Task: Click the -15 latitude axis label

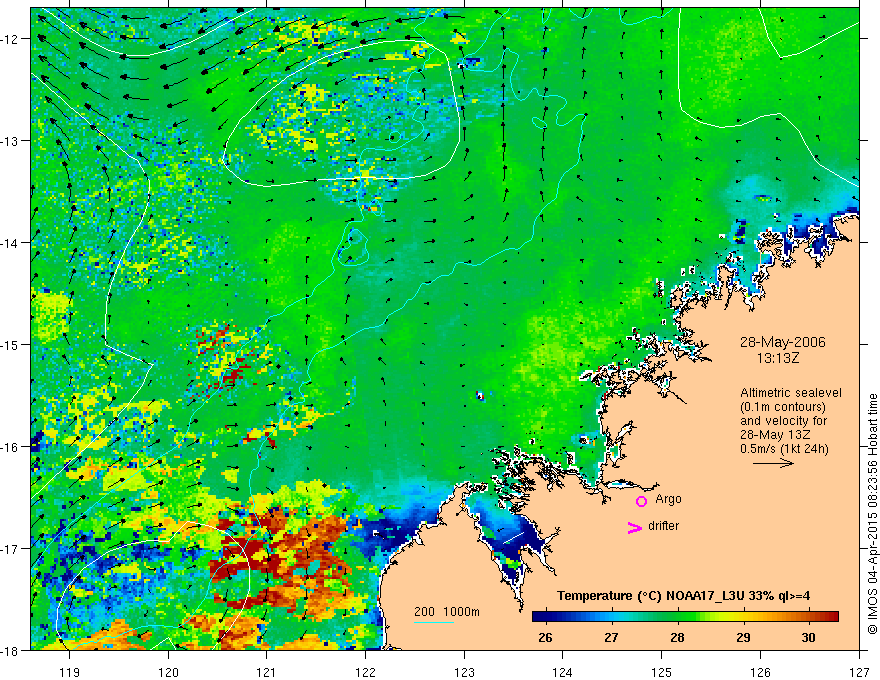Action: [10, 344]
